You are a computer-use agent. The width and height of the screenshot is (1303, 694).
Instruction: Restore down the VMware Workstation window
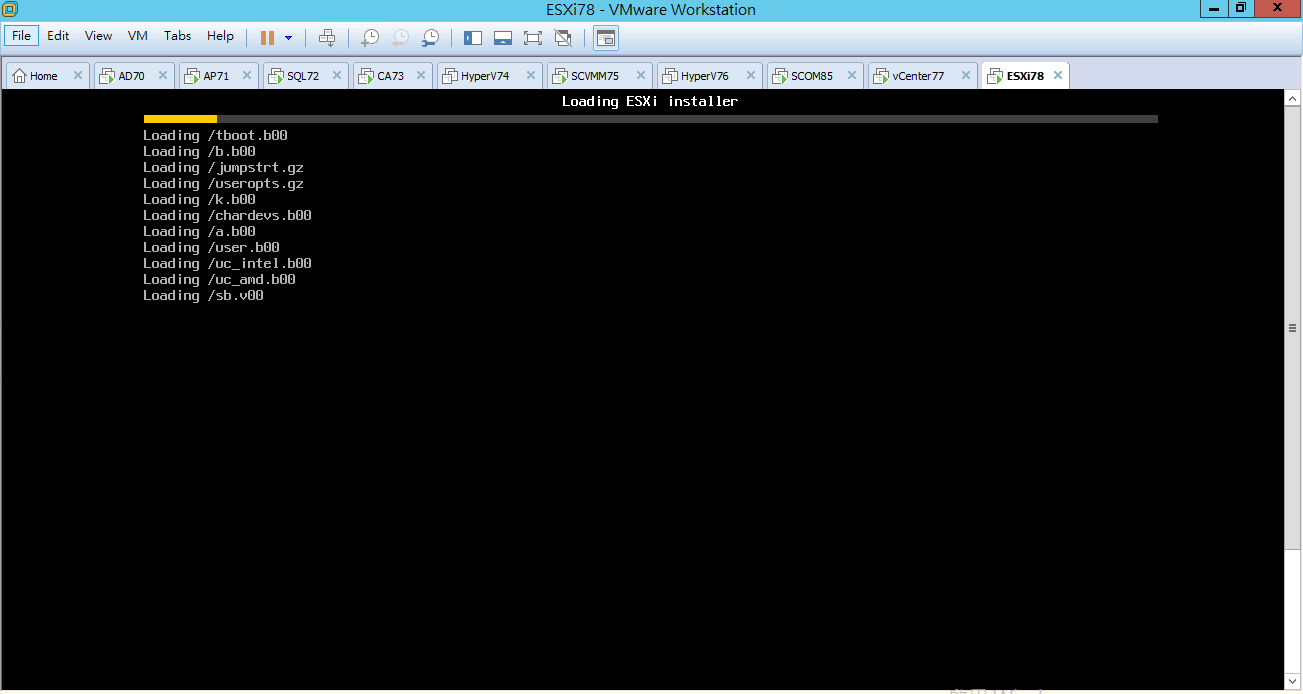click(x=1241, y=8)
